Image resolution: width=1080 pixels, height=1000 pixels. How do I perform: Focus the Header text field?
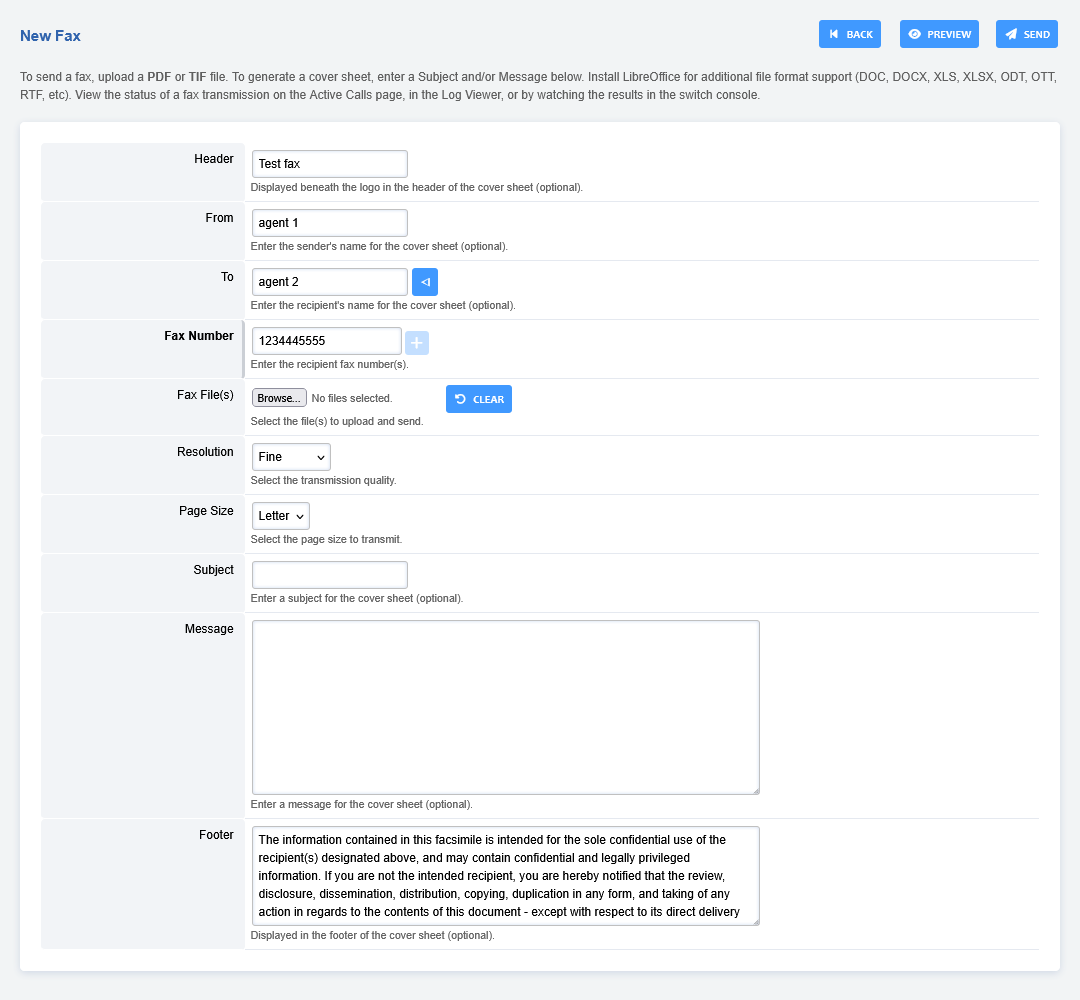329,164
